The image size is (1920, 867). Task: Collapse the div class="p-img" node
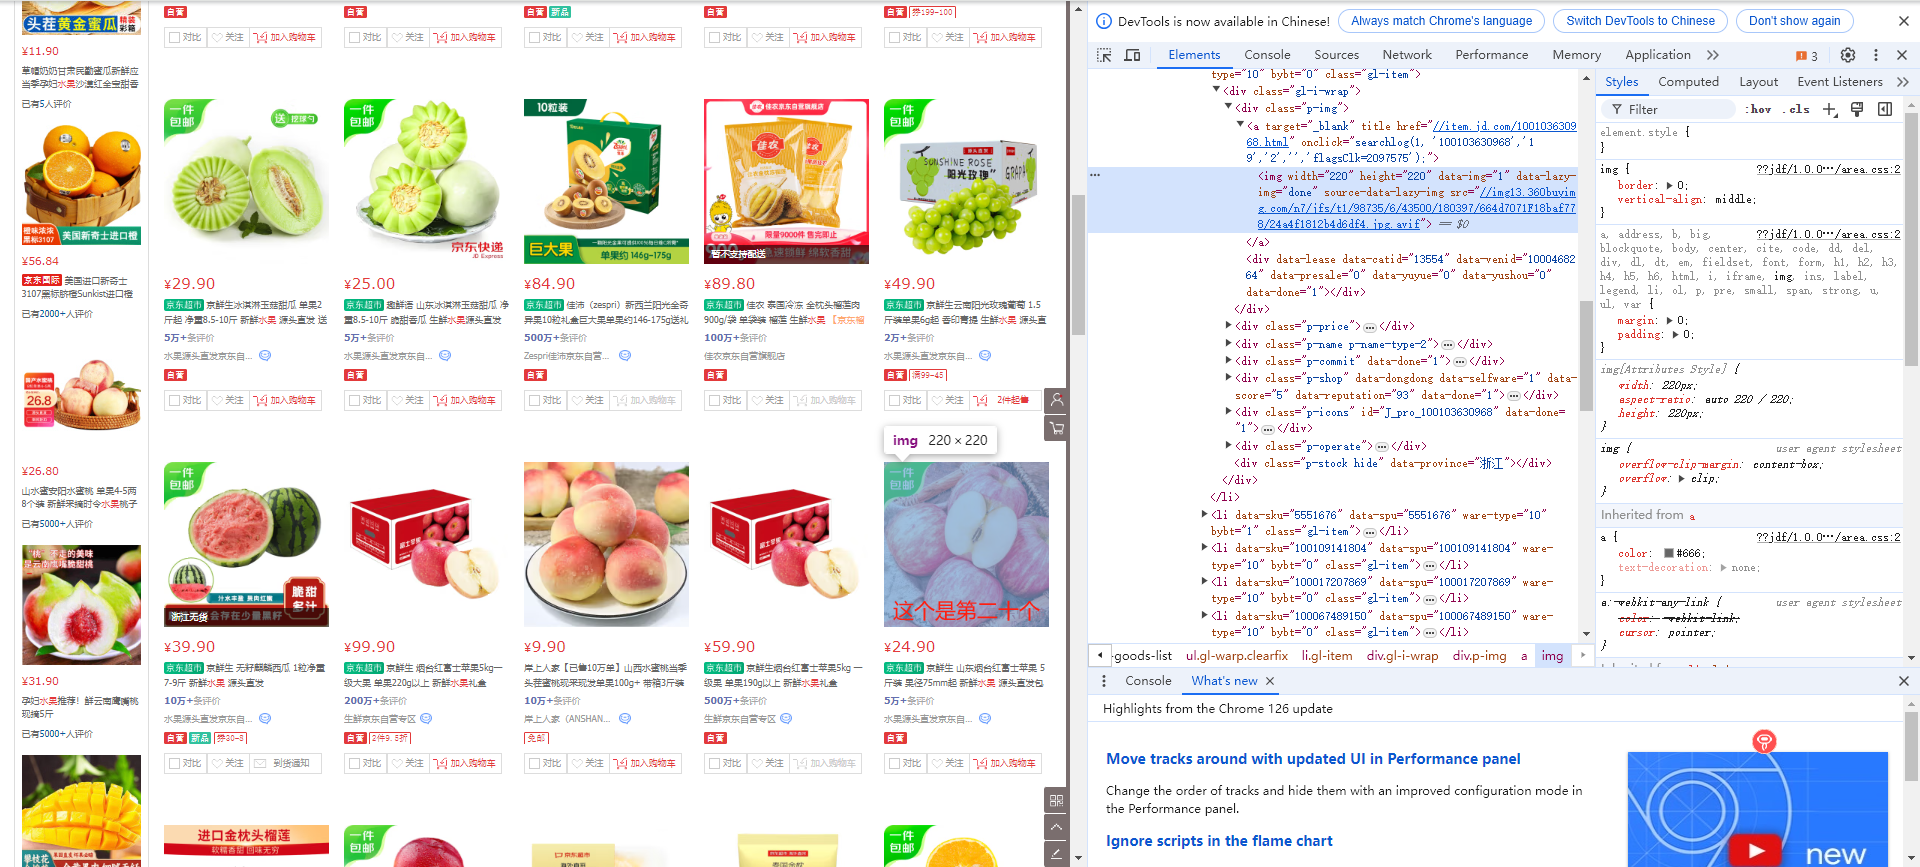click(x=1229, y=108)
